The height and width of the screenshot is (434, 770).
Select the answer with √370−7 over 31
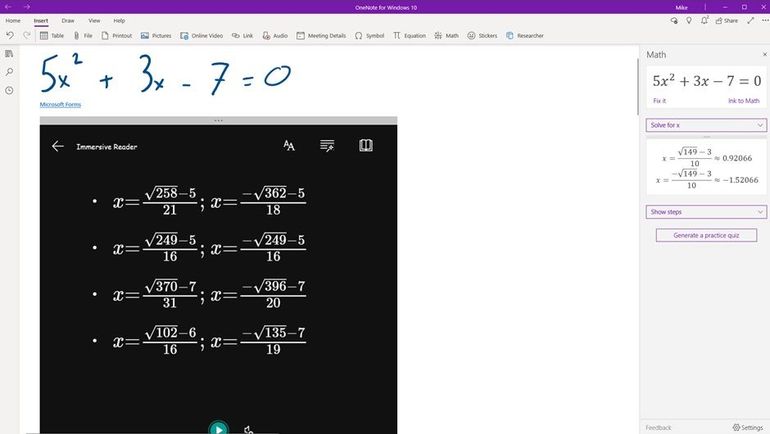pyautogui.click(x=209, y=295)
